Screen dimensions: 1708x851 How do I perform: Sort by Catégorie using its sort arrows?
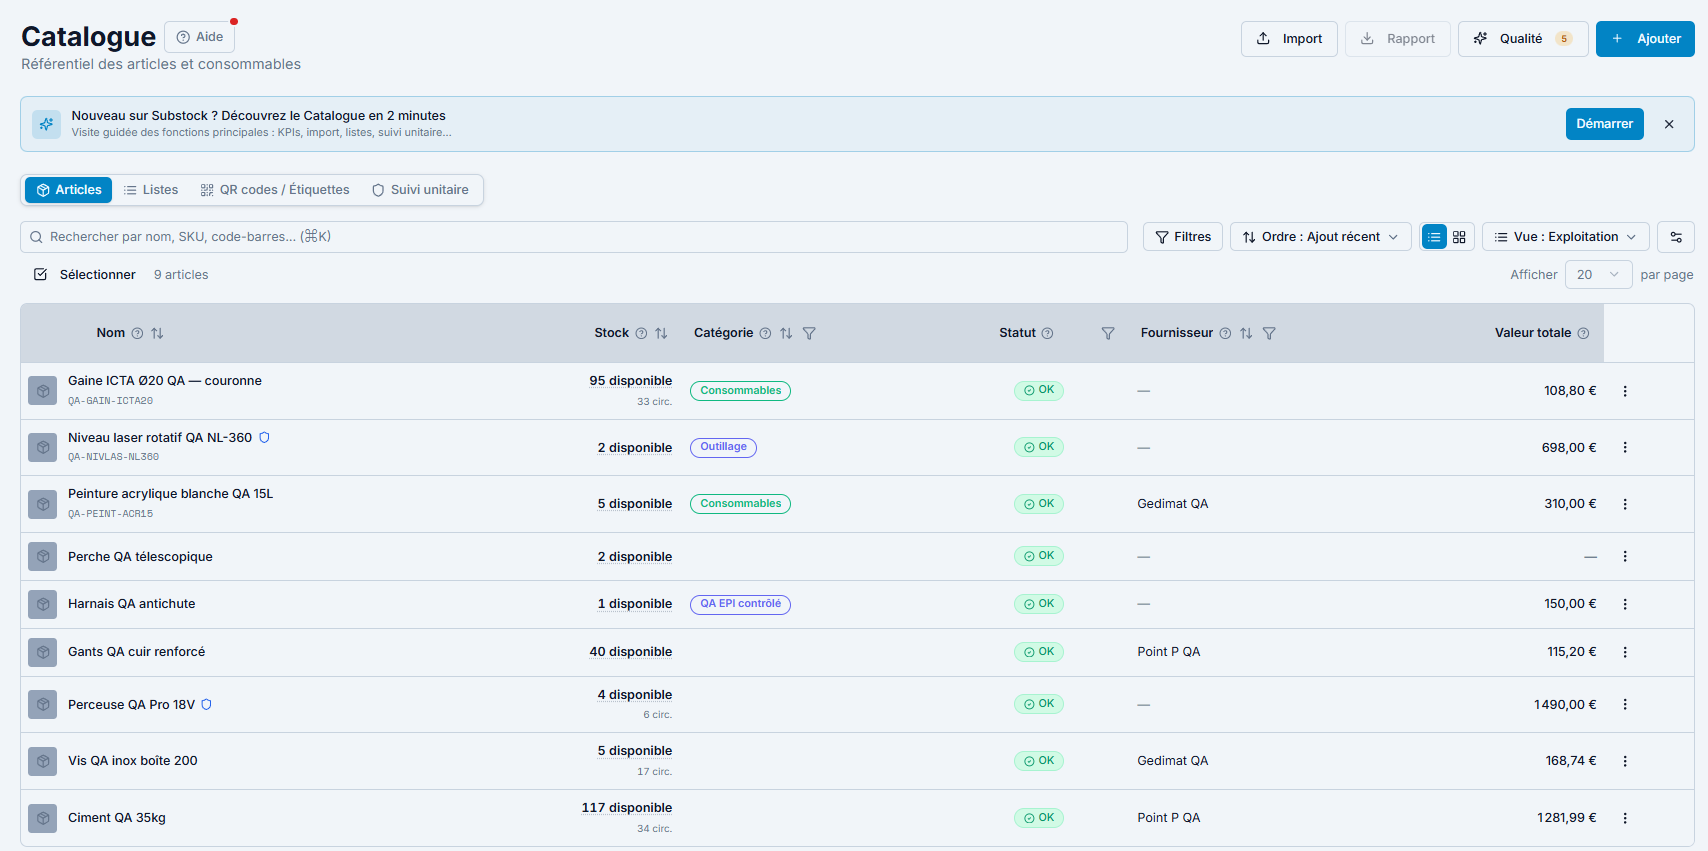click(786, 333)
